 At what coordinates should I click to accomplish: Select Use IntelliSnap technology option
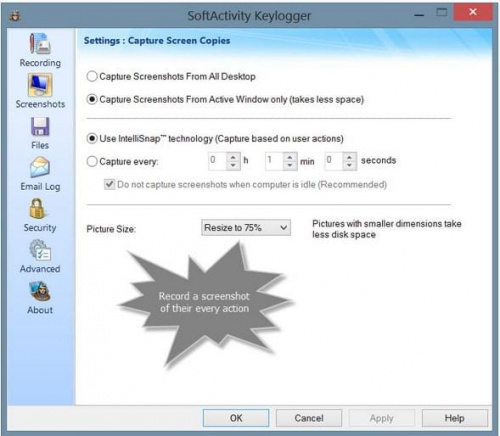point(215,139)
